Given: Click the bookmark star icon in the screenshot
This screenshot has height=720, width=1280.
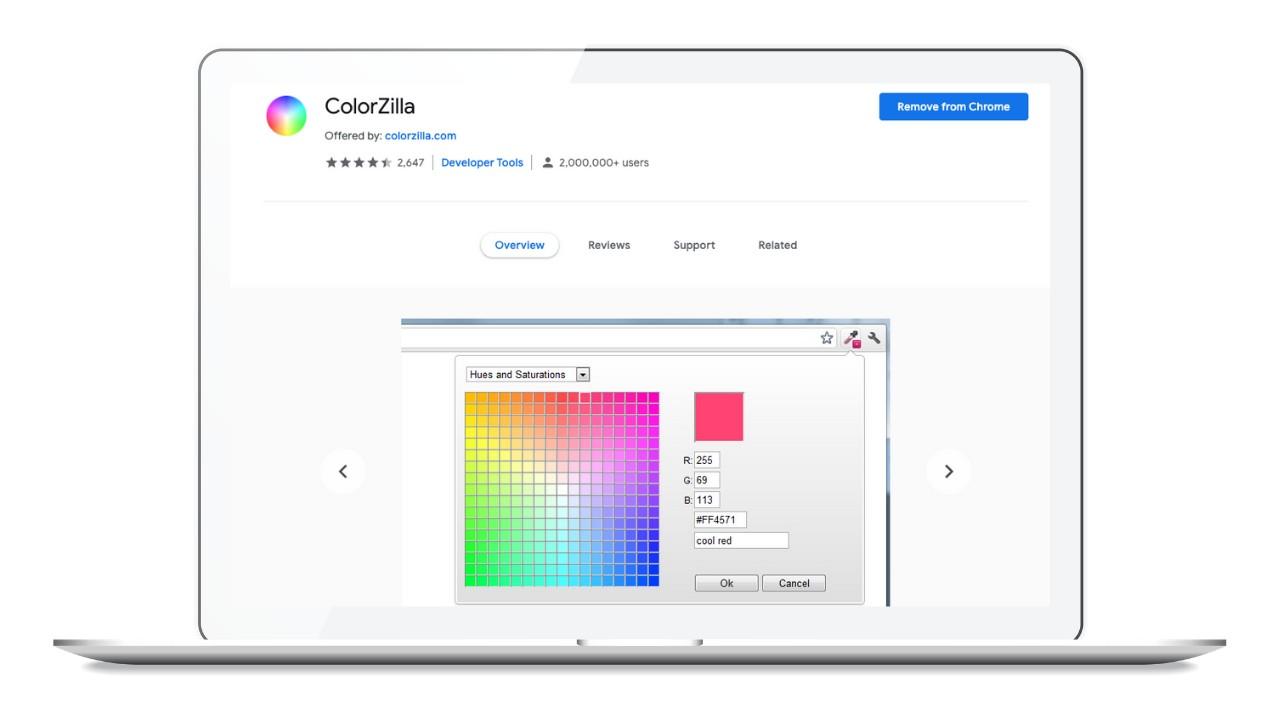Looking at the screenshot, I should point(827,338).
